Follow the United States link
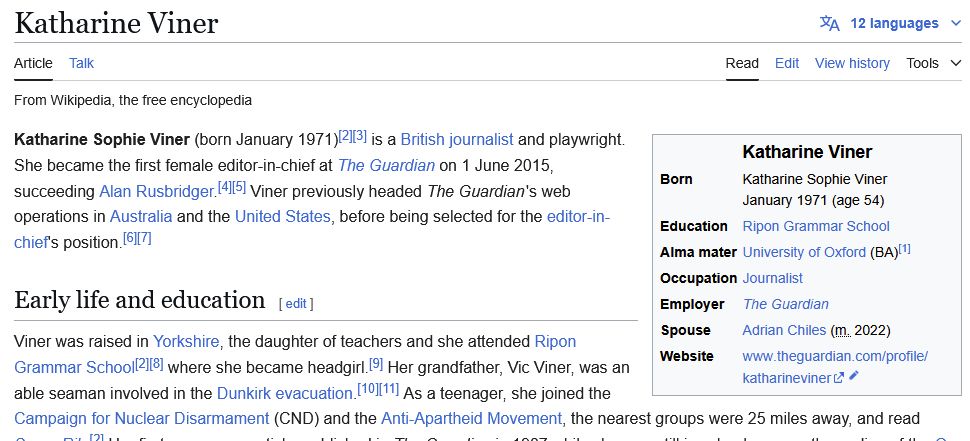This screenshot has width=970, height=441. (x=282, y=217)
